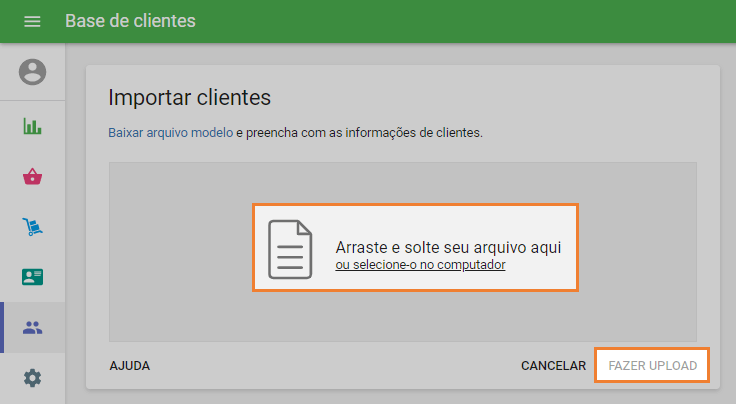This screenshot has height=404, width=736.
Task: Click the document file icon in drop zone
Action: coord(290,249)
